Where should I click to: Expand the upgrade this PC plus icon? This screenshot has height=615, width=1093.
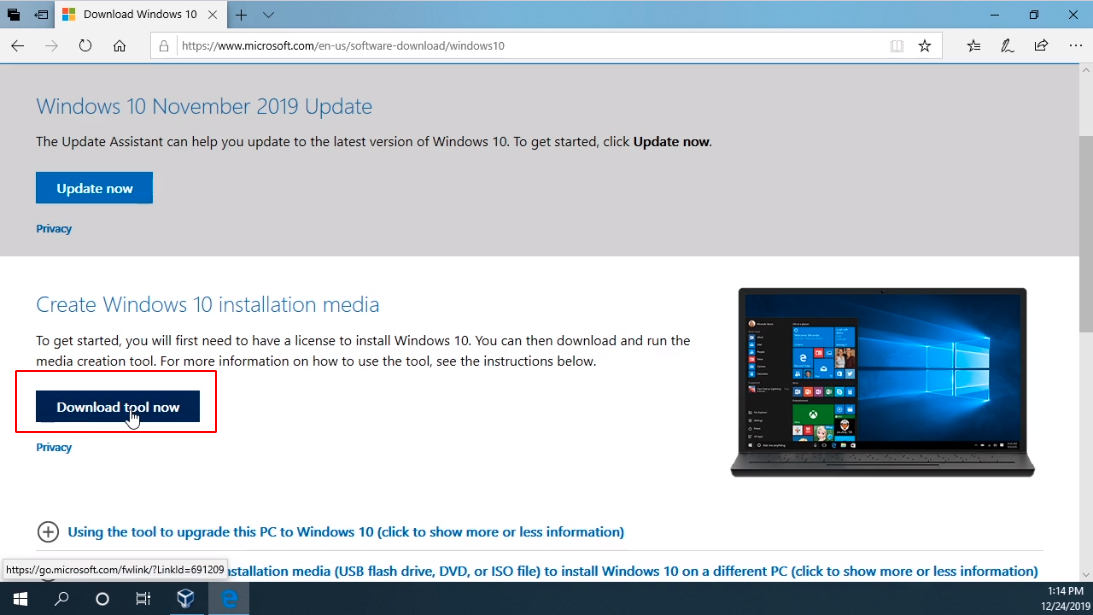tap(48, 532)
